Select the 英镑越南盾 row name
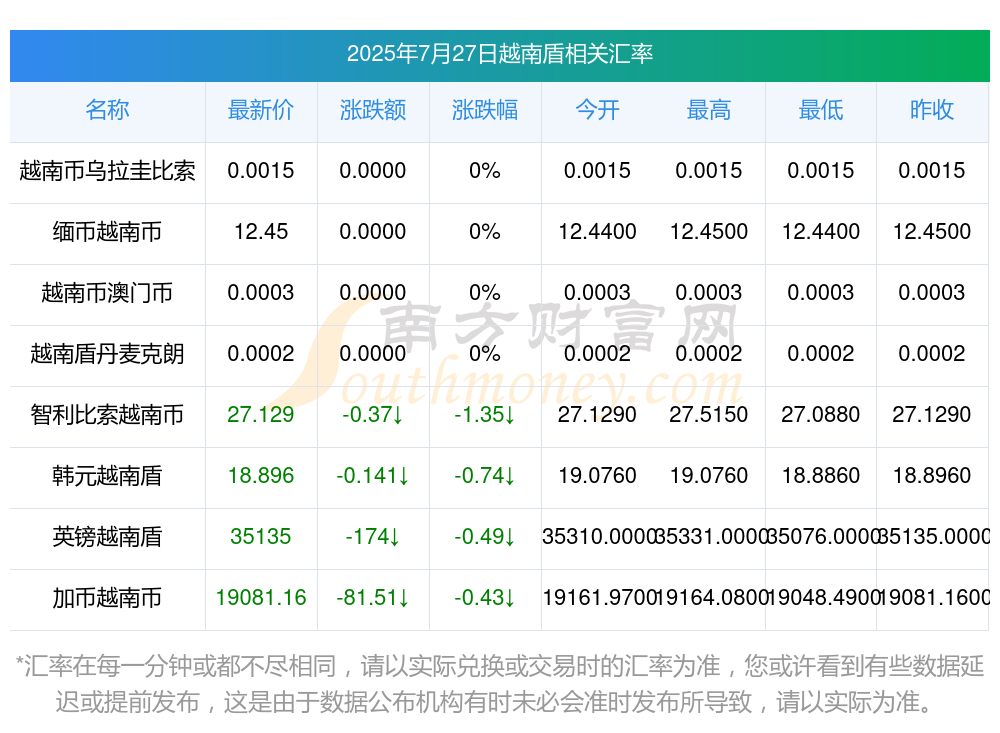Viewport: 1000px width, 733px height. tap(107, 537)
